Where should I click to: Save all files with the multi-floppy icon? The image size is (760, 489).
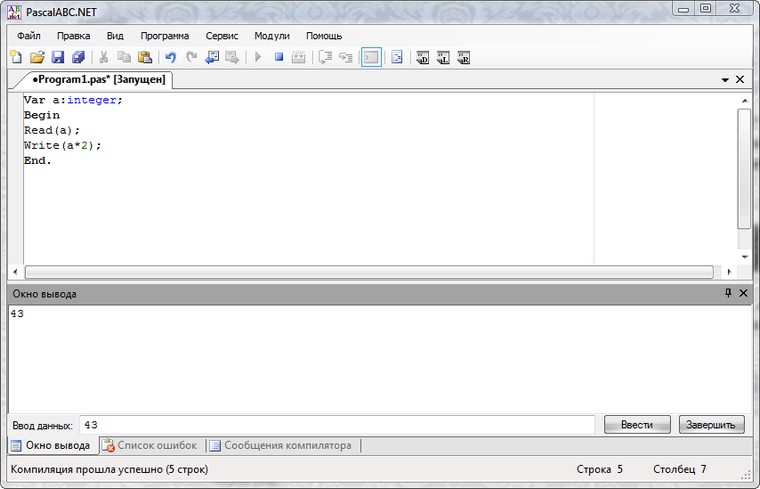point(78,57)
